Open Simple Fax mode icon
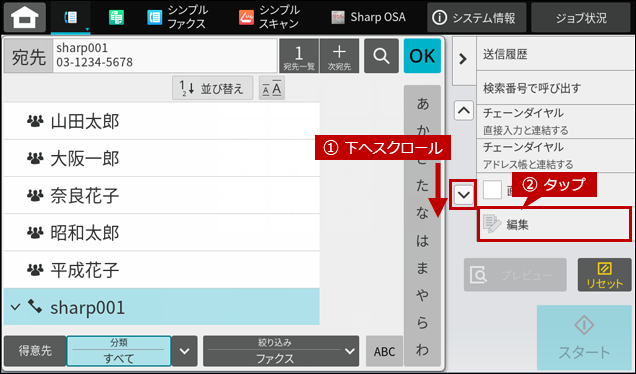The width and height of the screenshot is (636, 374). (155, 17)
